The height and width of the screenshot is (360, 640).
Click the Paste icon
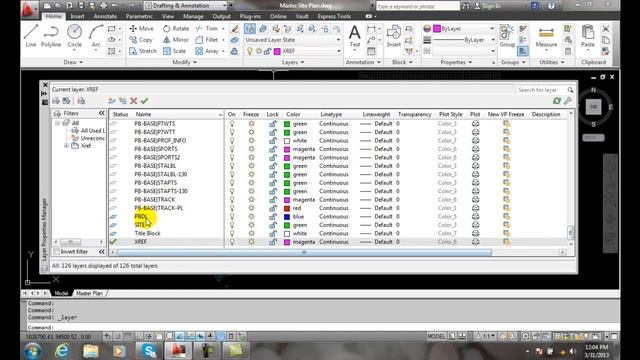[588, 36]
